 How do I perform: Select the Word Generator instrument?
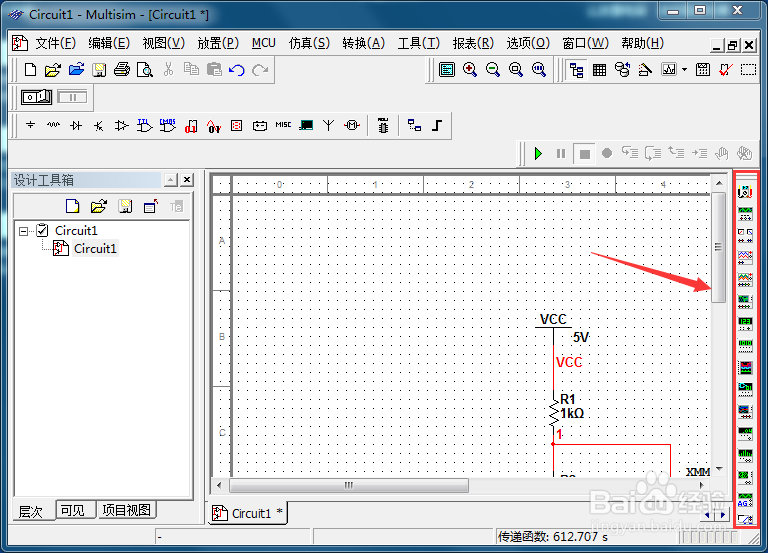(745, 346)
